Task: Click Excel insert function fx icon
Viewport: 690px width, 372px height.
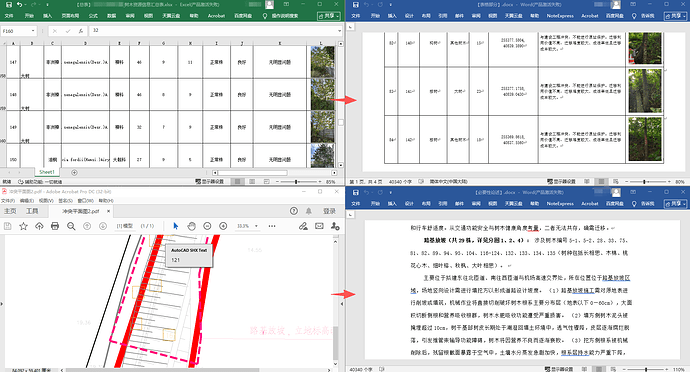Action: point(81,31)
